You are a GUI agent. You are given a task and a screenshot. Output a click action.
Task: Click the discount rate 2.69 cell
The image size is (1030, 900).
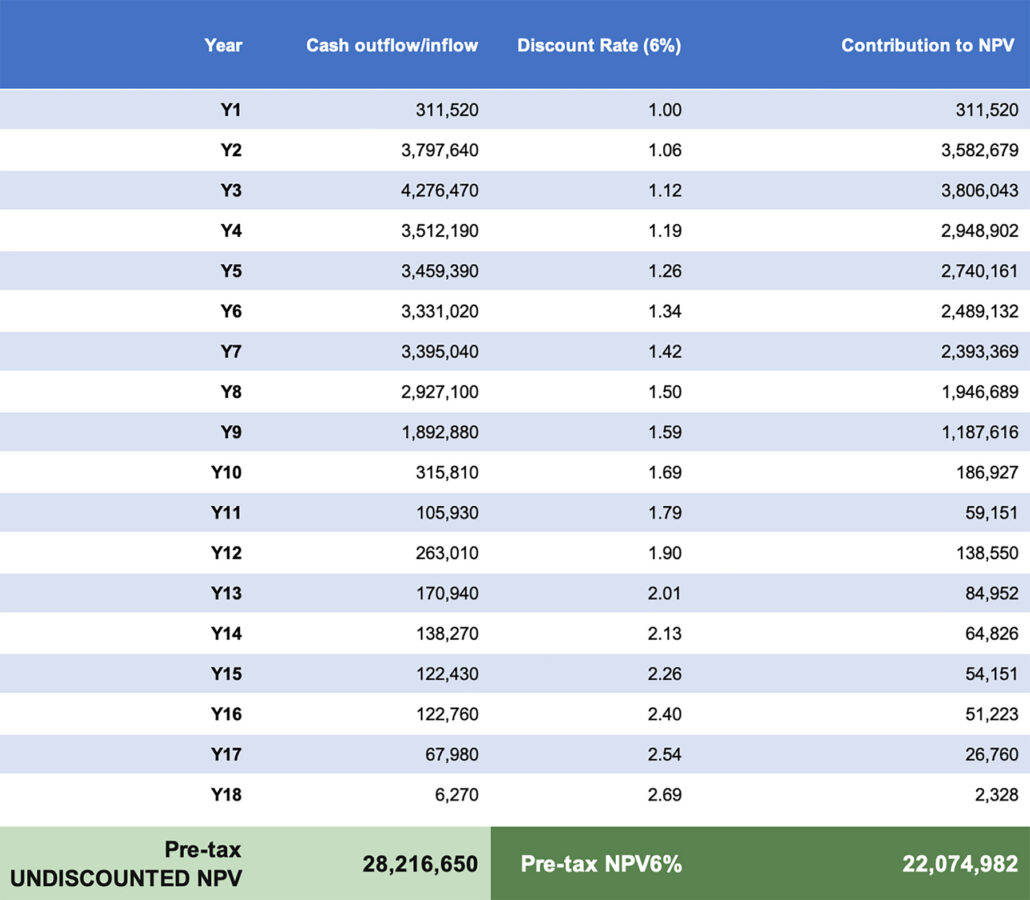pos(664,794)
